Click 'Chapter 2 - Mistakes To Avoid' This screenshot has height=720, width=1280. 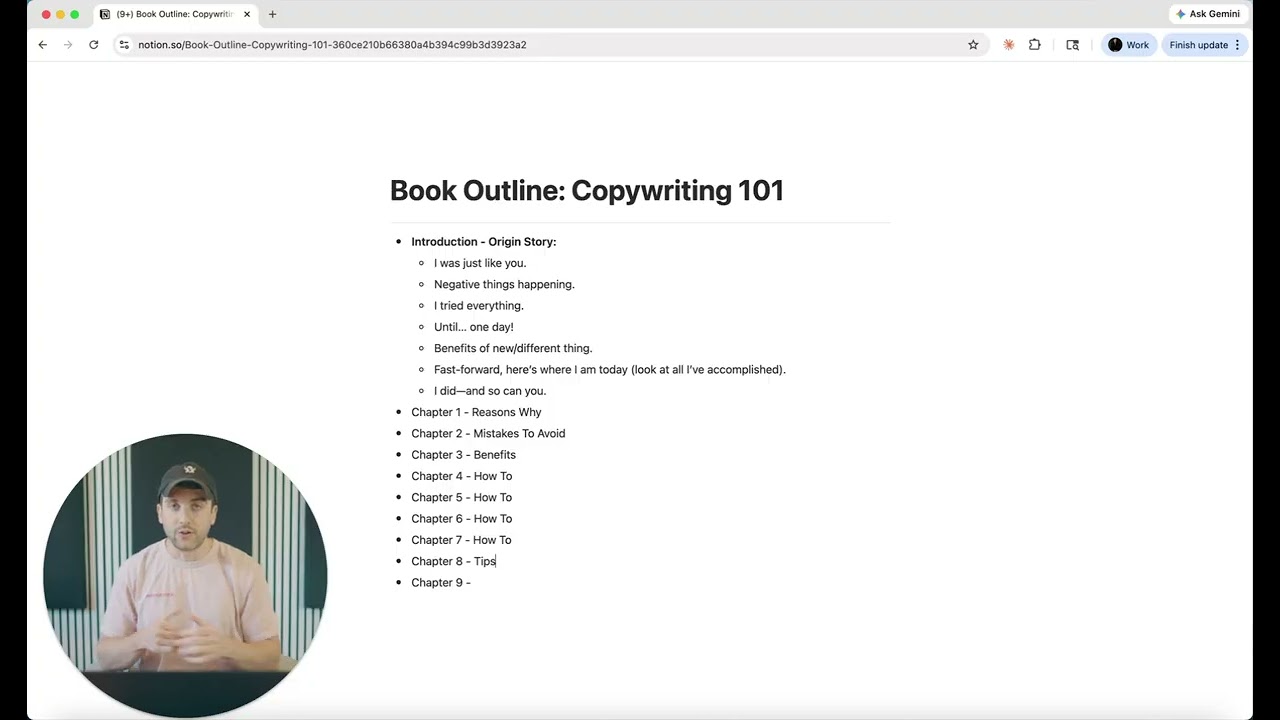click(x=488, y=434)
